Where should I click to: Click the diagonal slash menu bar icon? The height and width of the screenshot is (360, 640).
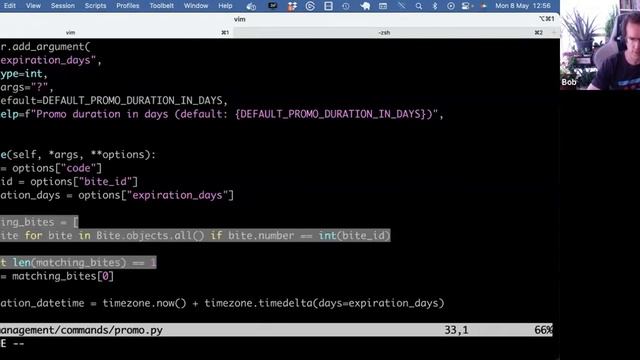(x=402, y=6)
